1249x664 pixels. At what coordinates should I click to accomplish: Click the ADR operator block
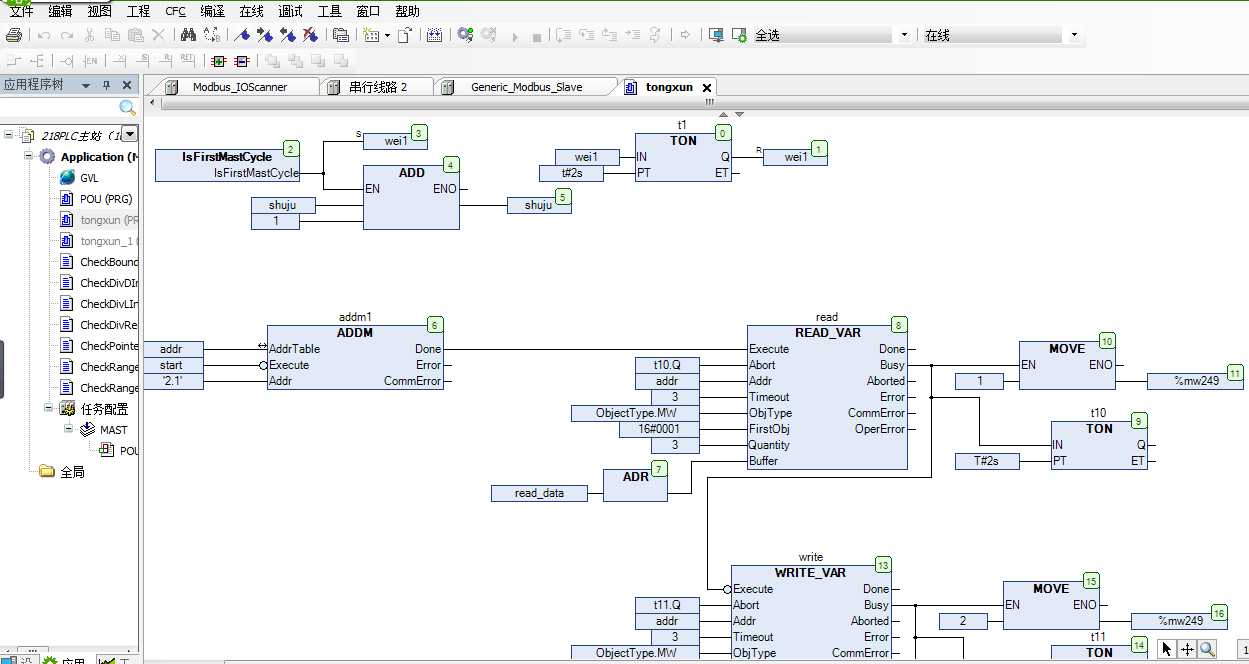[635, 484]
